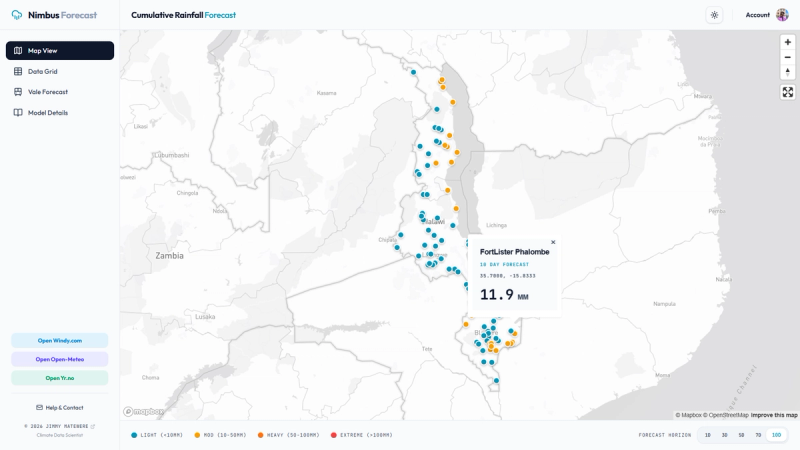Click the 11.9 MM rainfall value
Screen dimensions: 800x450
tap(504, 294)
